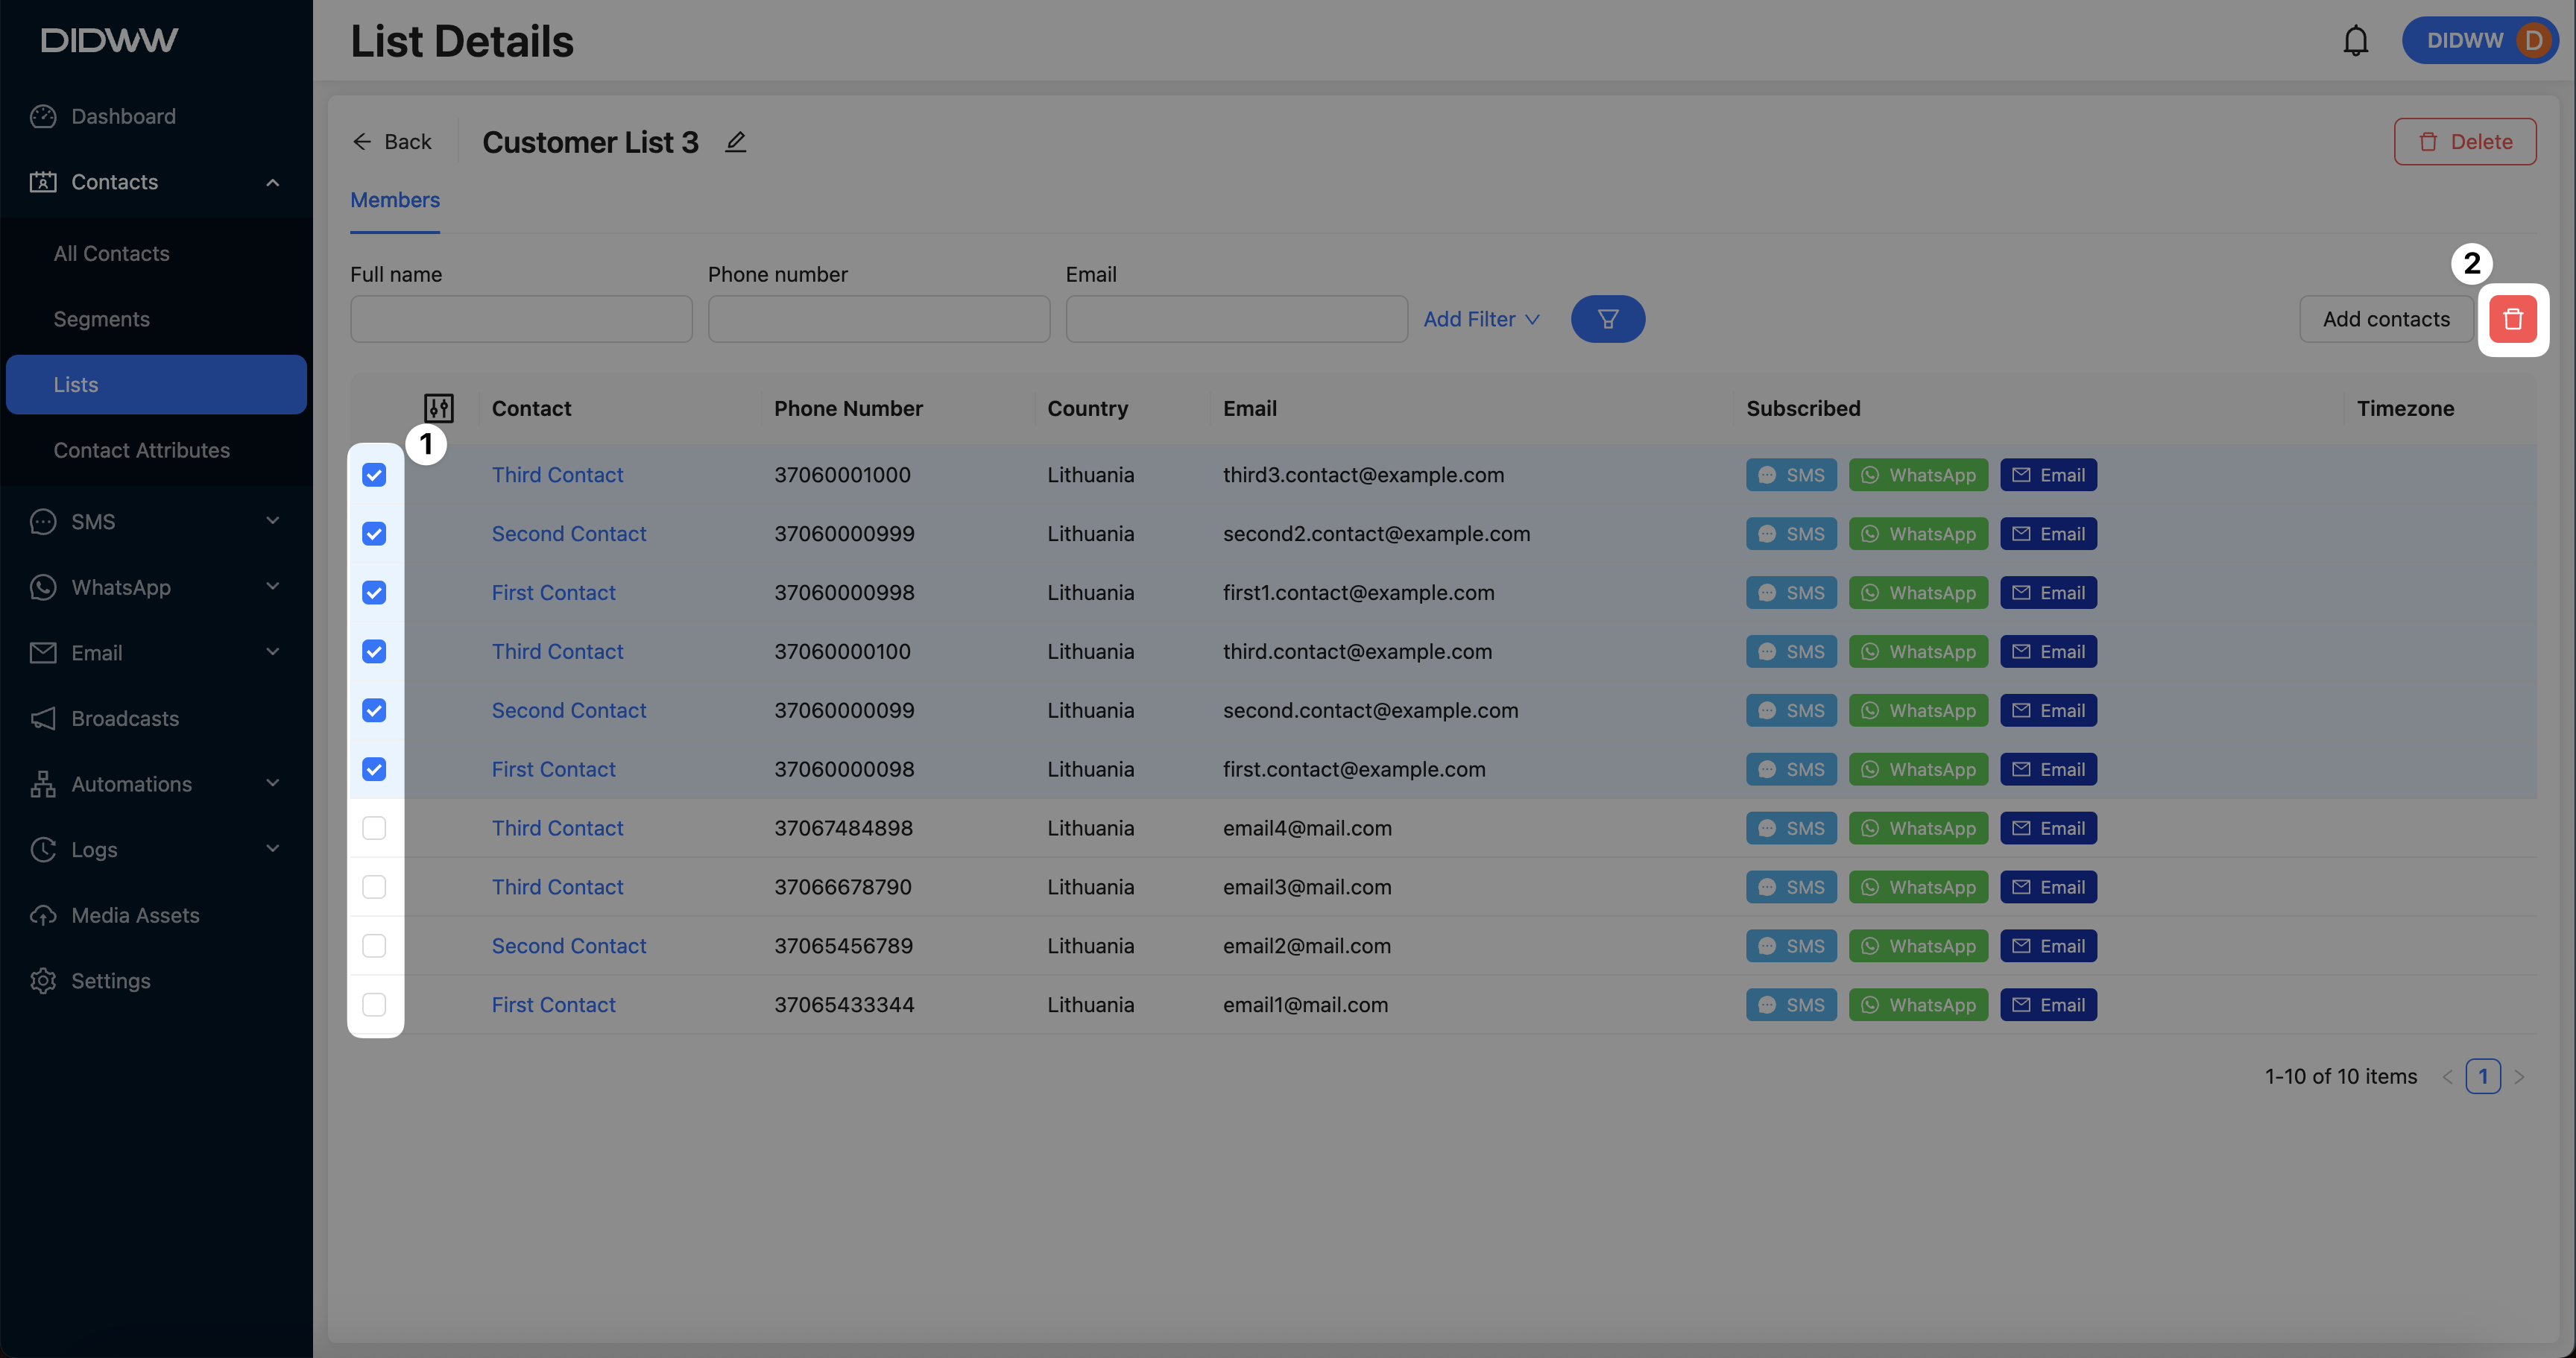Click Email badge in the third.contact@example.com row

pos(2048,652)
